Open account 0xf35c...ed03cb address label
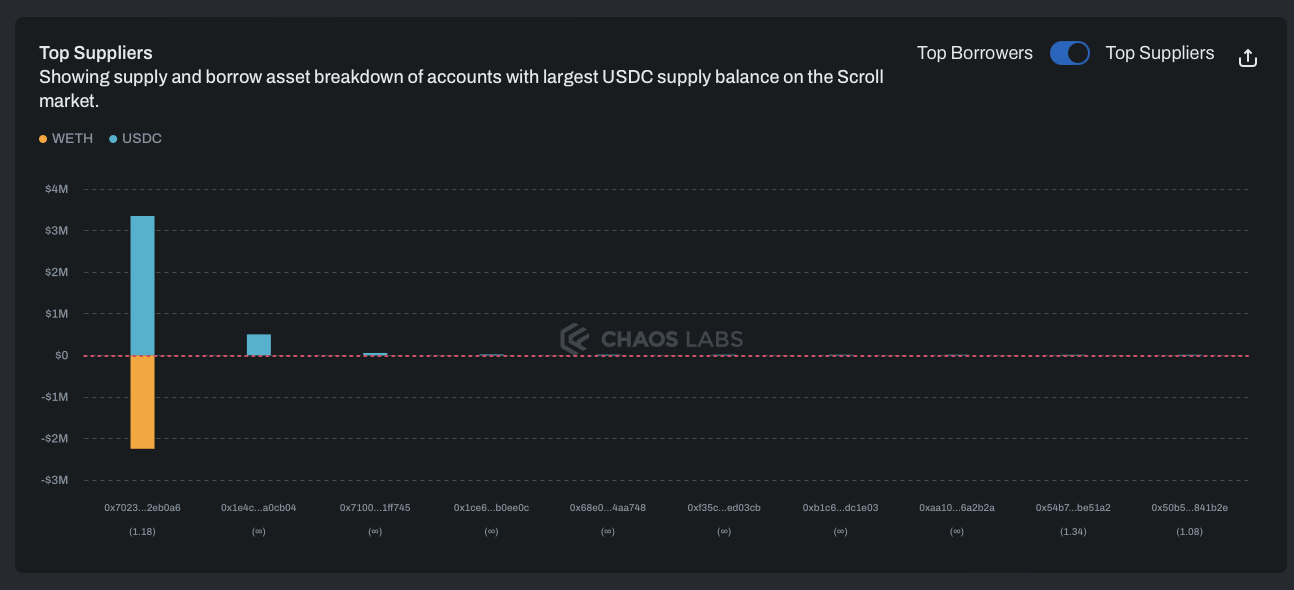Screen dimensions: 1294x590 tap(724, 508)
